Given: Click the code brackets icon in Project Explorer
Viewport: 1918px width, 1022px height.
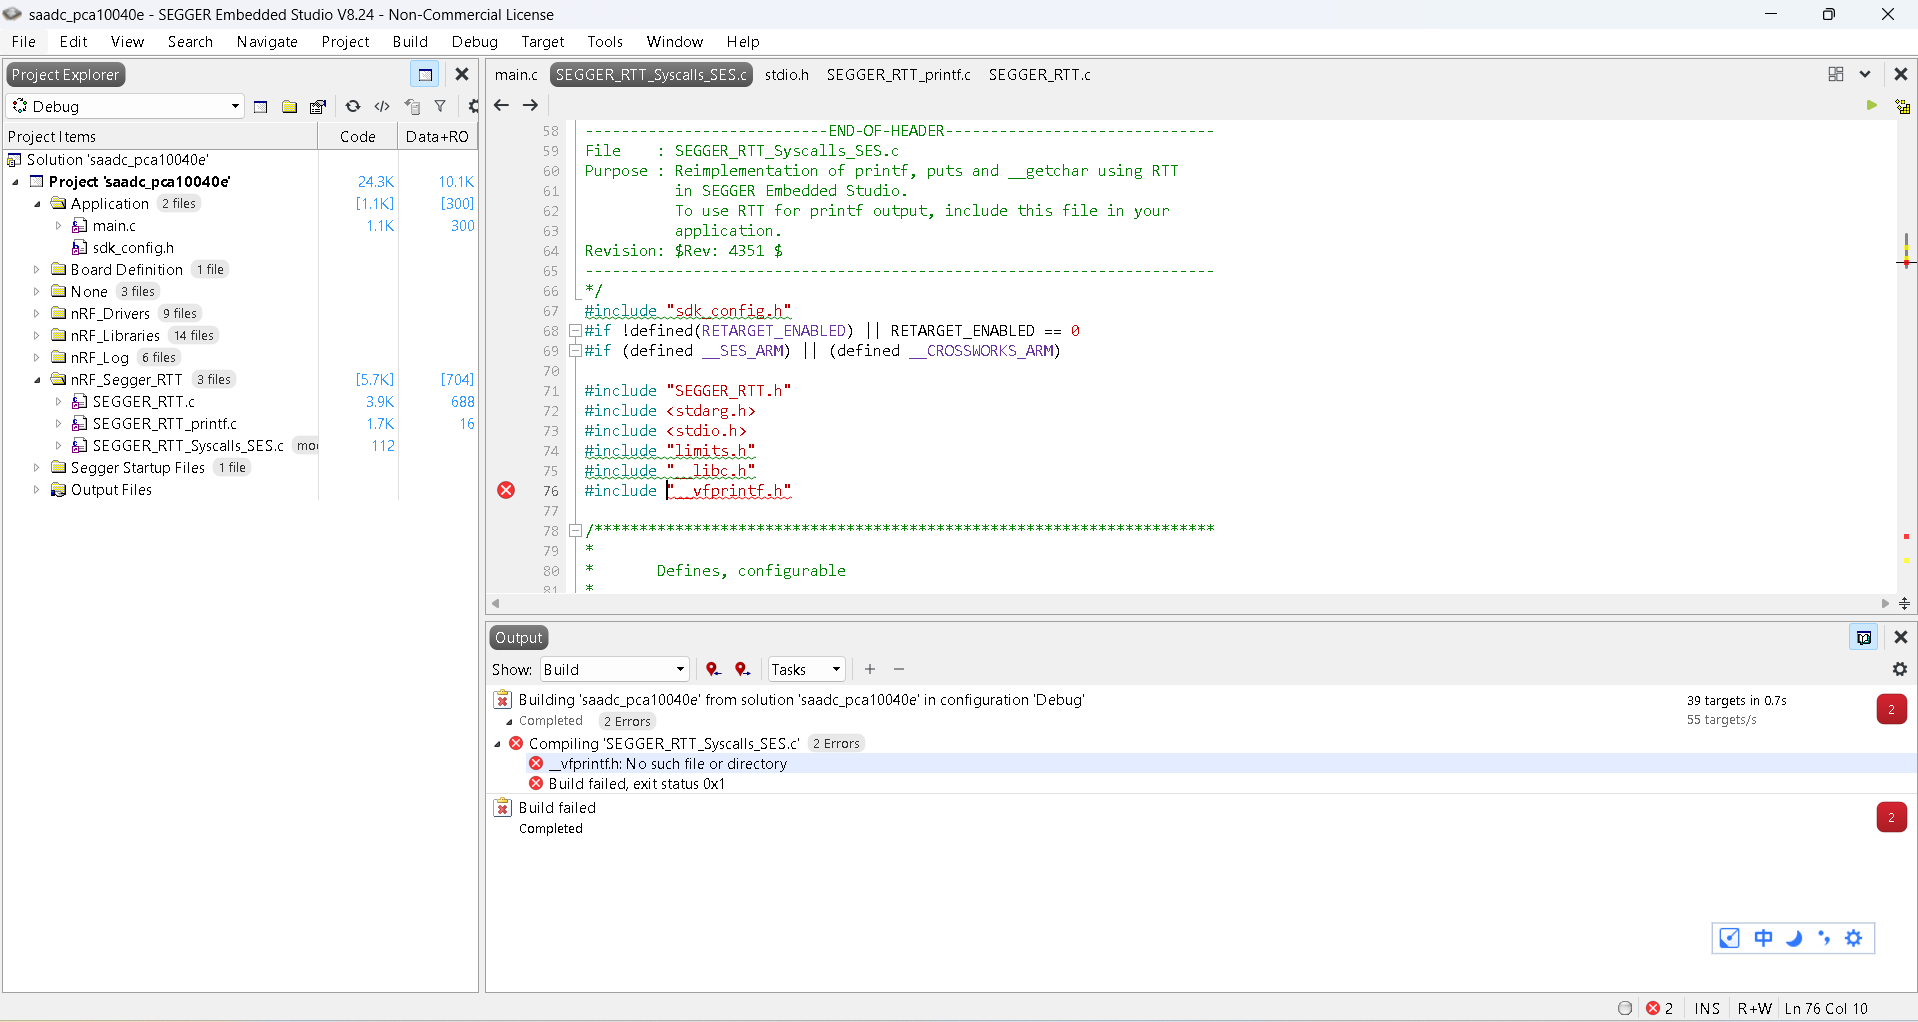Looking at the screenshot, I should [x=382, y=107].
